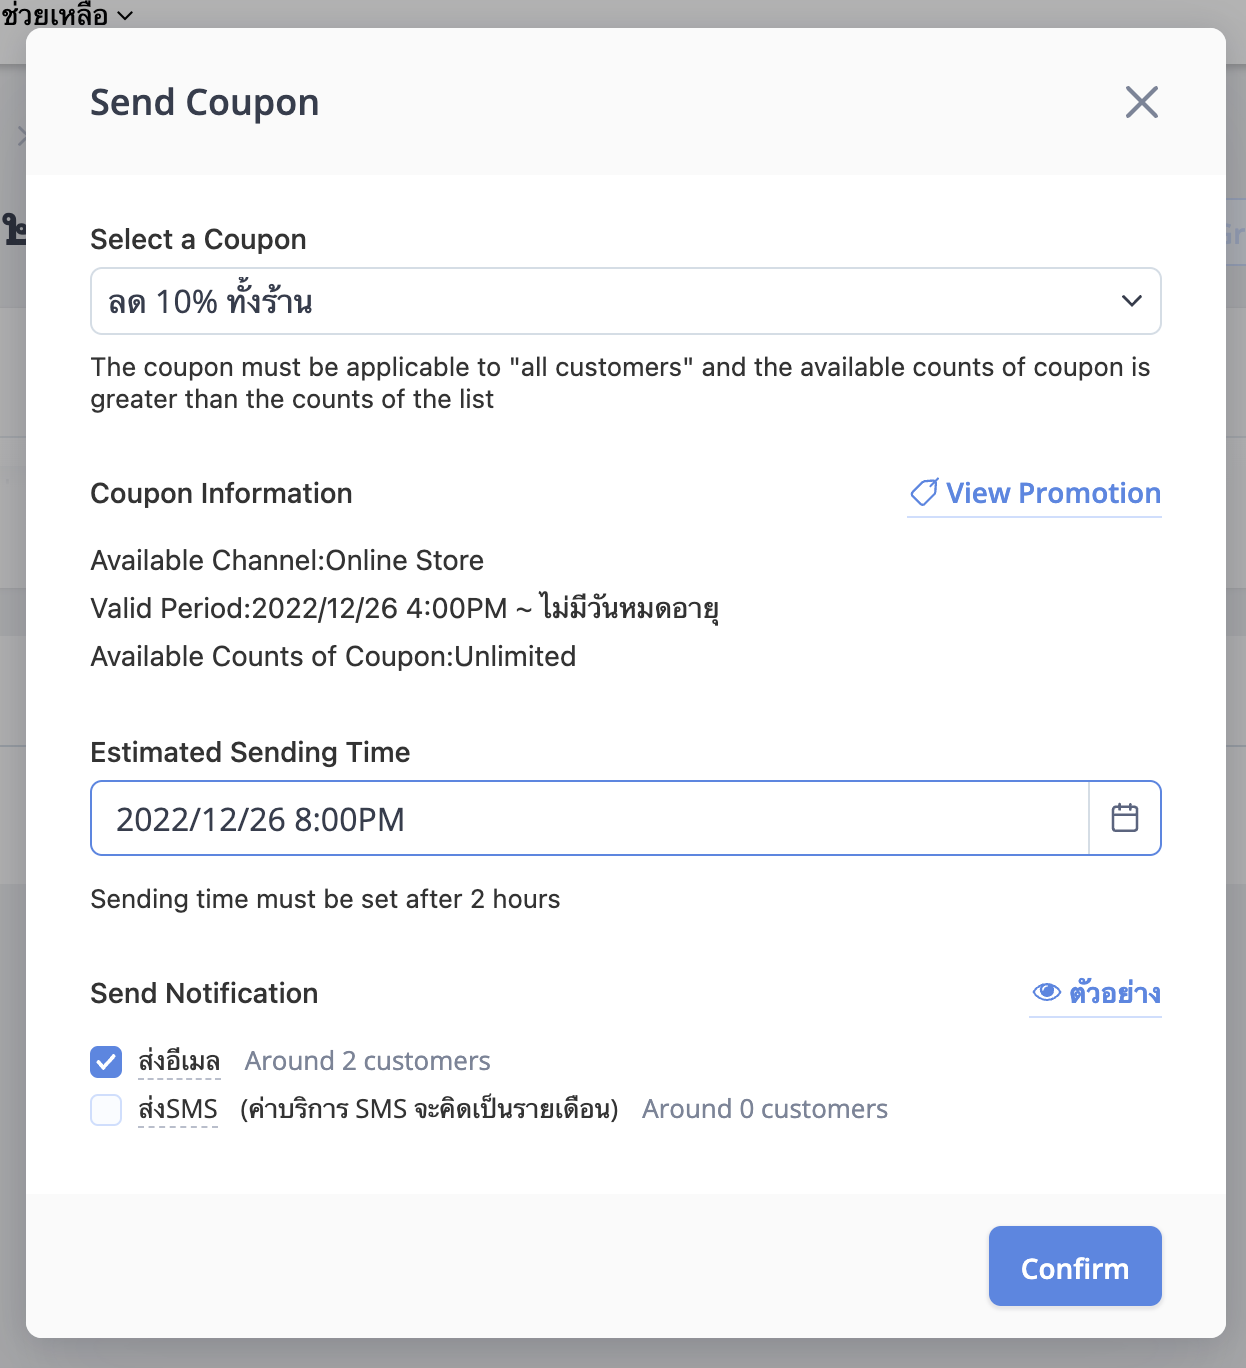Enable the ส่งSMS checkbox
1246x1368 pixels.
106,1110
